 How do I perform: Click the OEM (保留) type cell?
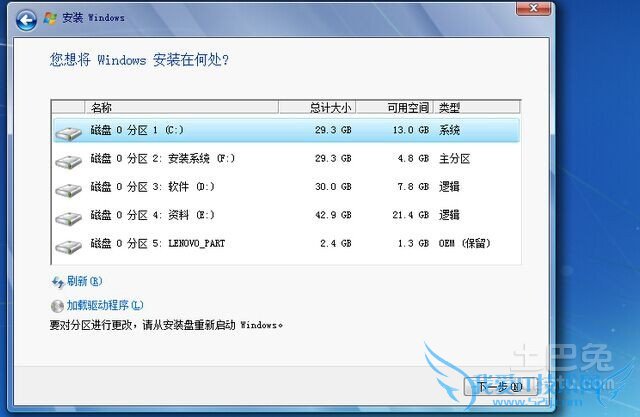464,243
